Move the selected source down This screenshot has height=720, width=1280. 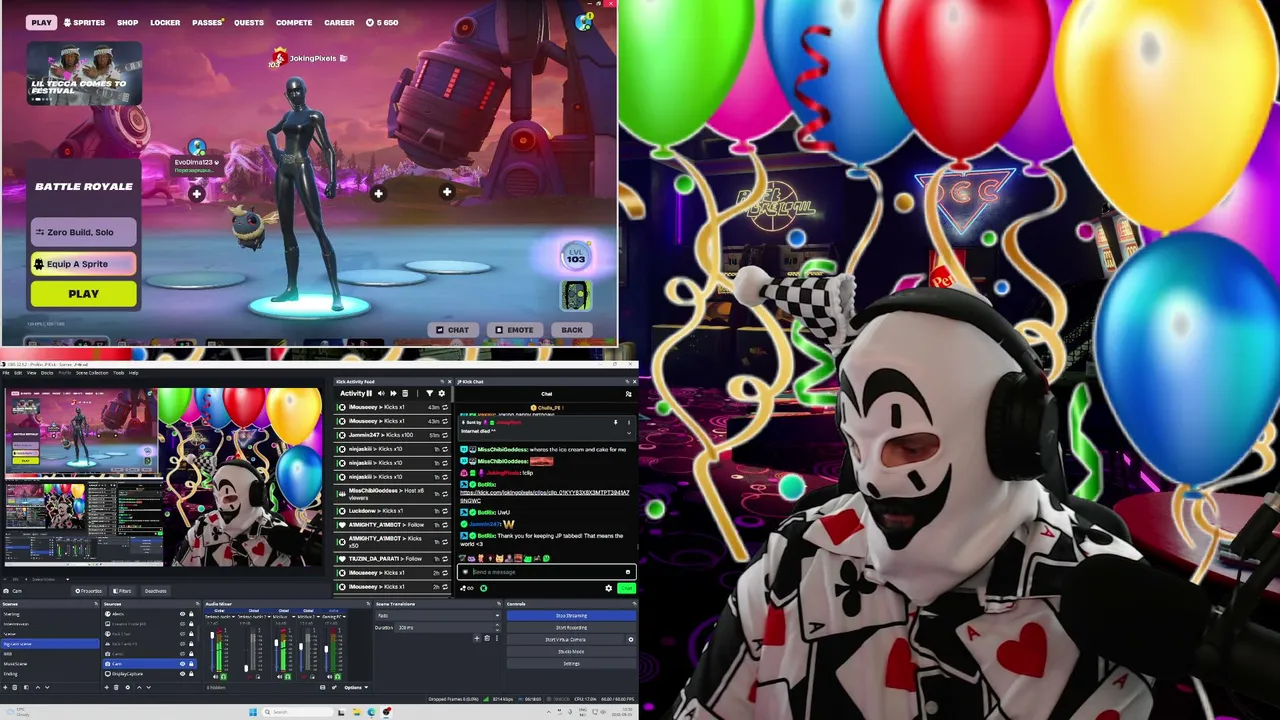[148, 687]
